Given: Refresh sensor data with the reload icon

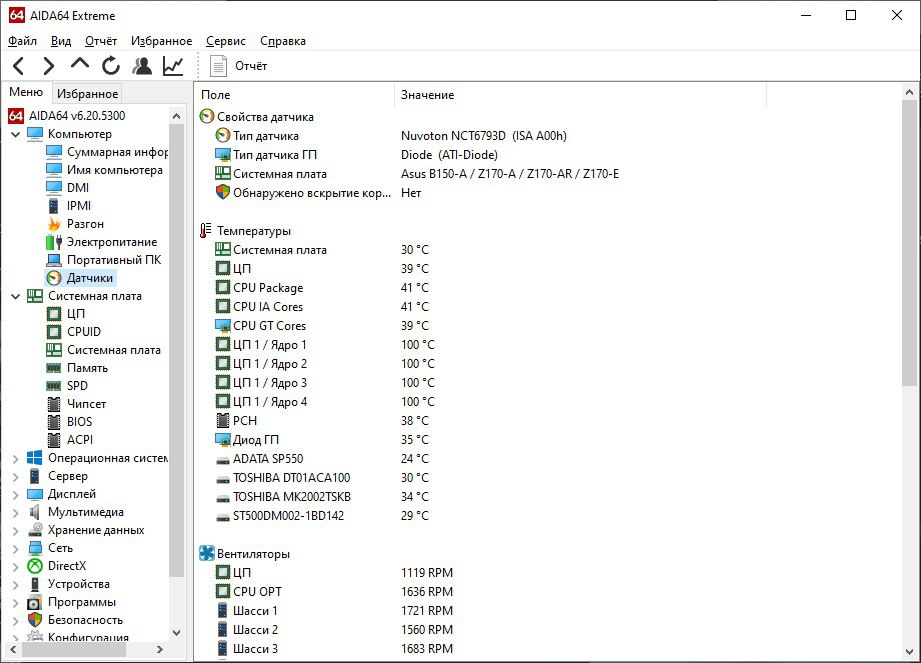Looking at the screenshot, I should 110,66.
